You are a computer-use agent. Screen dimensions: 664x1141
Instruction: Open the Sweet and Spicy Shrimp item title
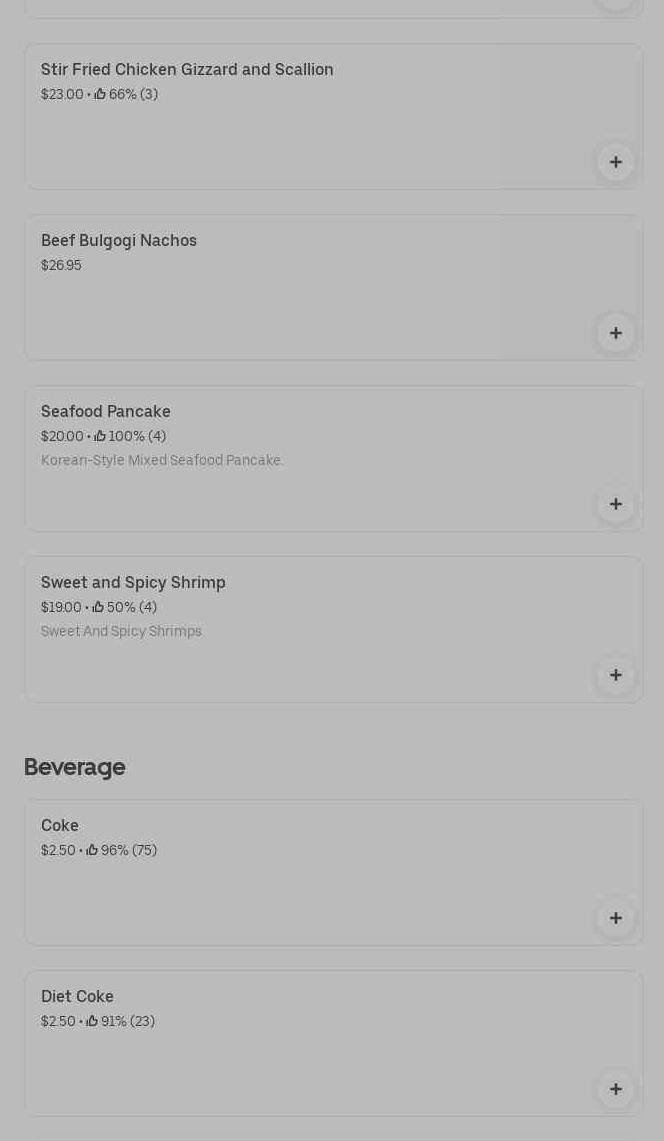(133, 583)
